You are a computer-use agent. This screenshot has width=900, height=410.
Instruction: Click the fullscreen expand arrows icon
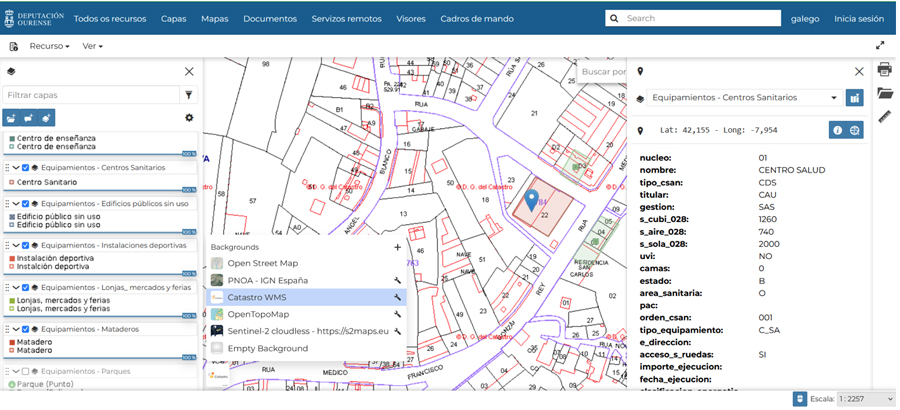[880, 46]
